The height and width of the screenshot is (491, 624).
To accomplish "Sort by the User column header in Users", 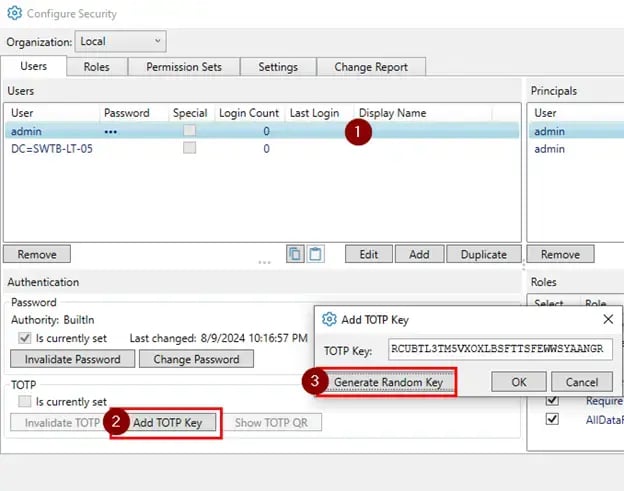I will pos(52,113).
